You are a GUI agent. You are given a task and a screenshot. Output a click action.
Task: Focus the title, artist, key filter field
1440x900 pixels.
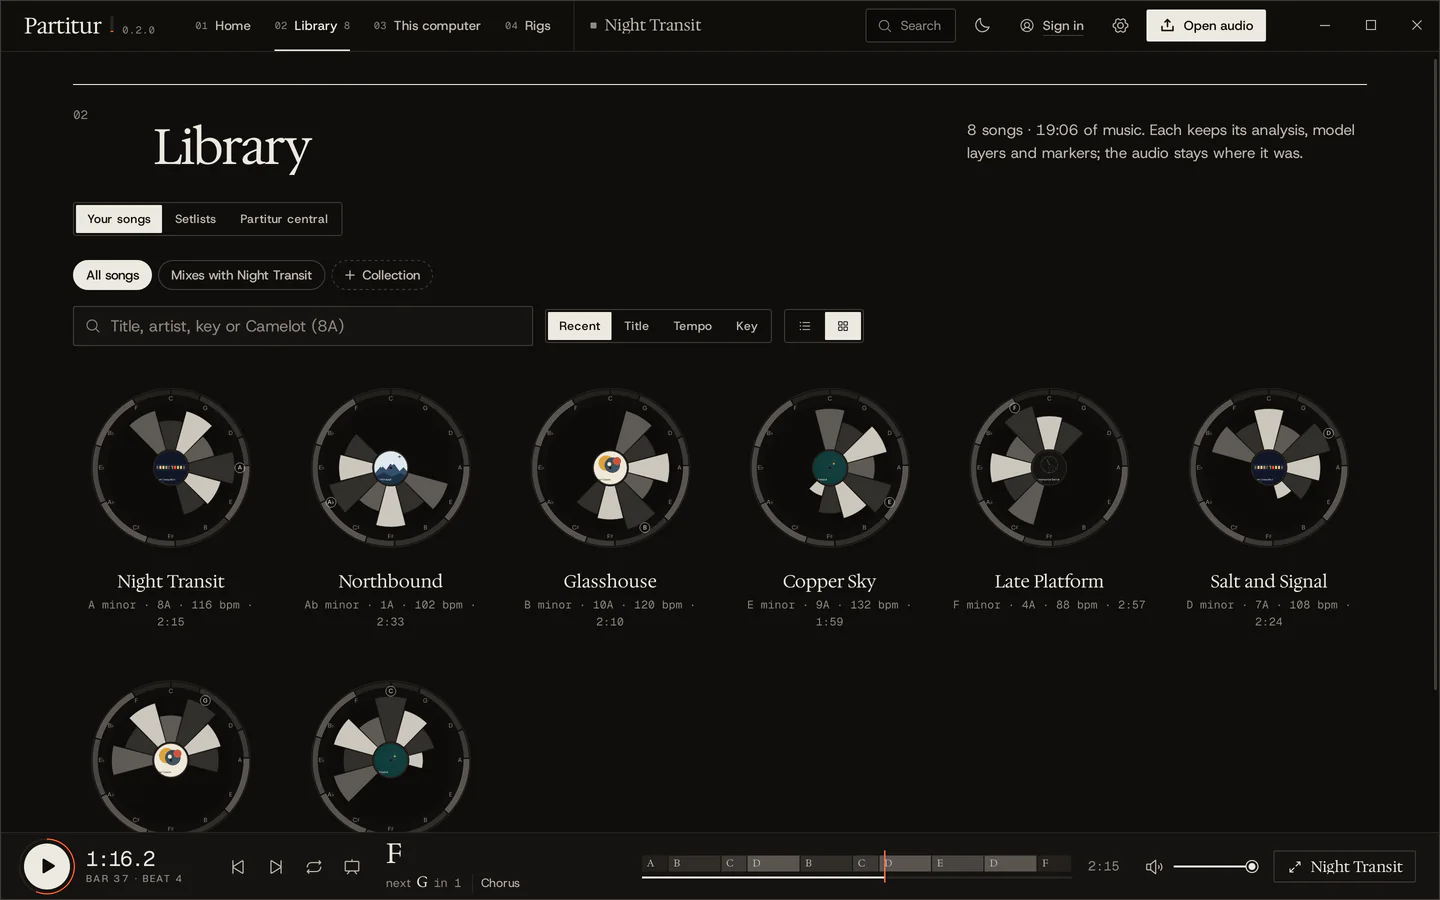tap(303, 326)
